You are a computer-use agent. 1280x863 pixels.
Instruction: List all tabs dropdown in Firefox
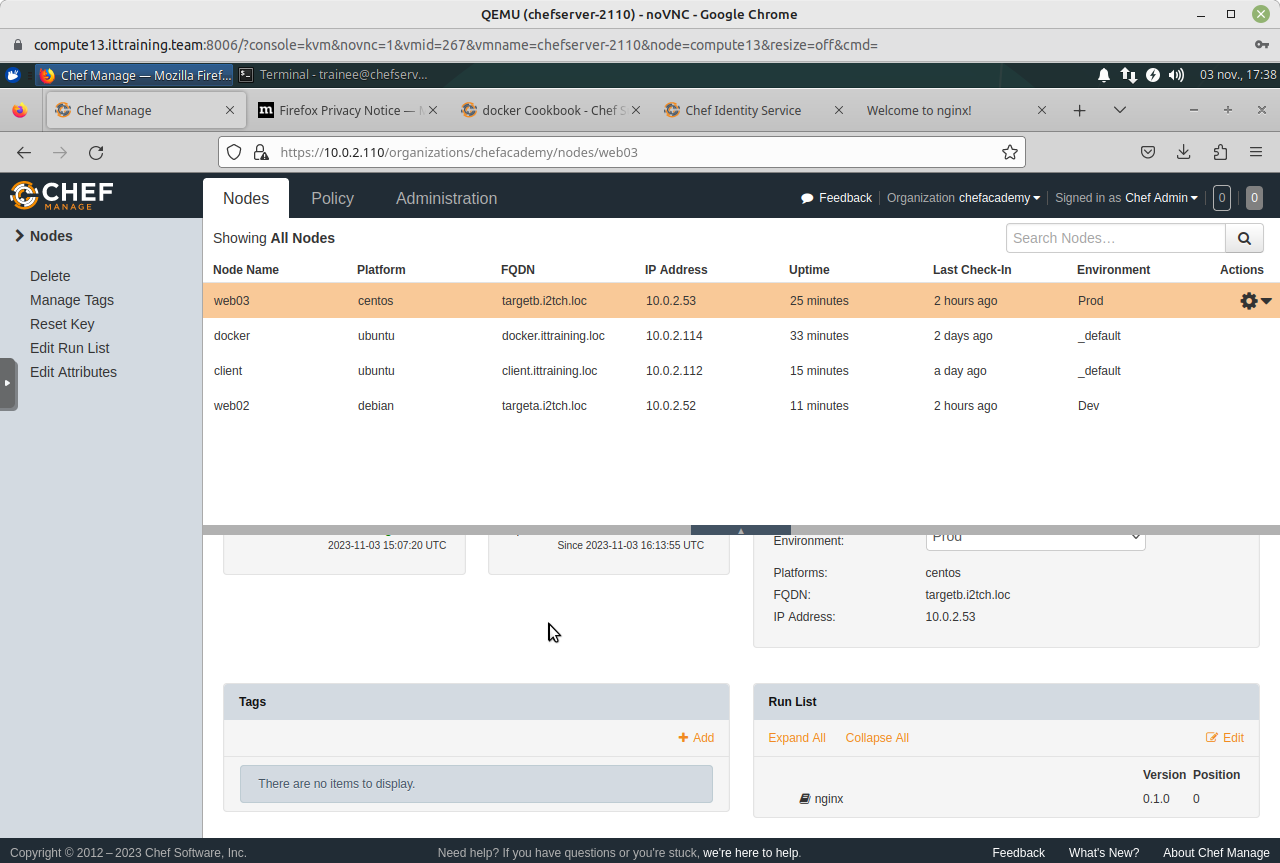click(x=1120, y=110)
